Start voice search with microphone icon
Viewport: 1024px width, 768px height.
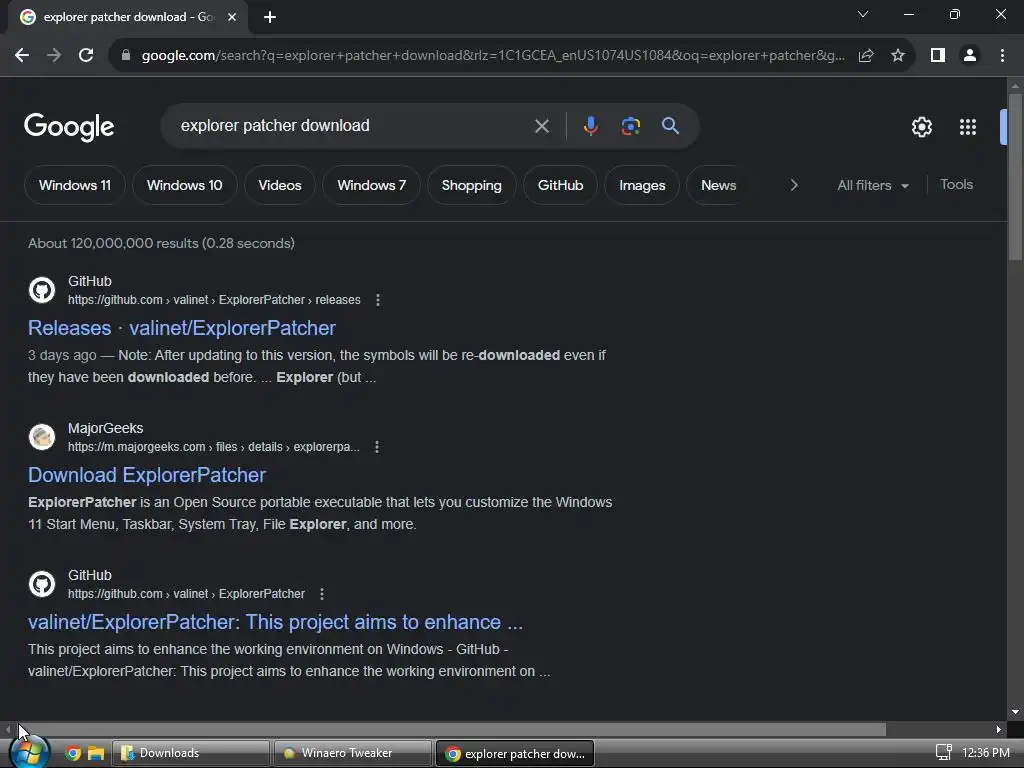590,126
